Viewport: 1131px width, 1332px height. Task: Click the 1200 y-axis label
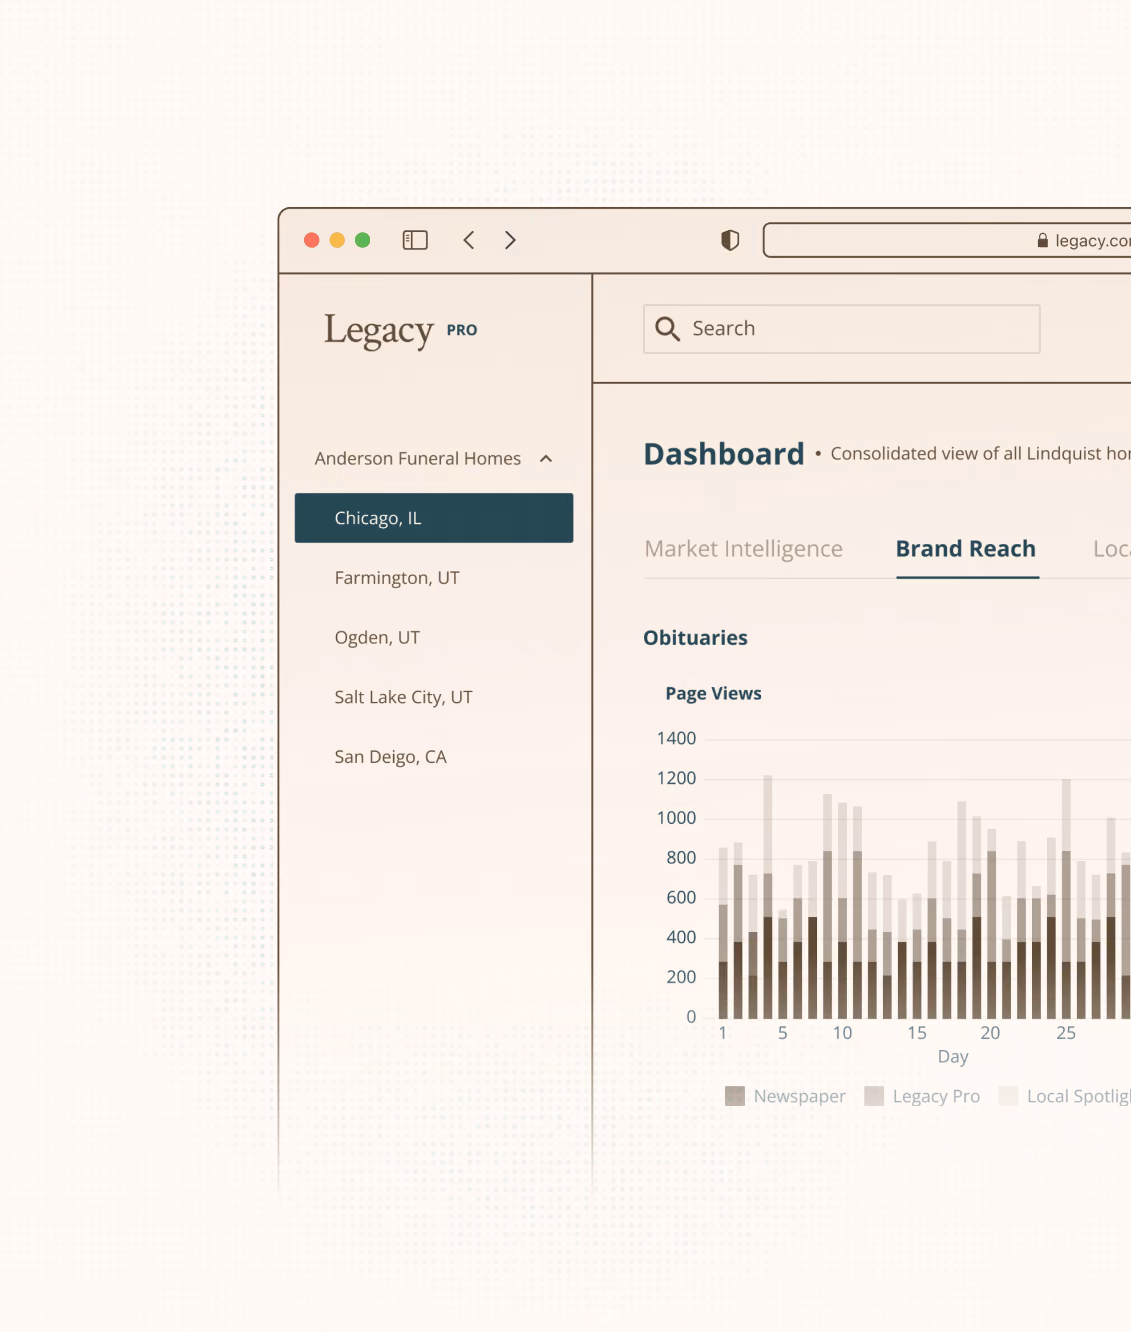pyautogui.click(x=677, y=778)
